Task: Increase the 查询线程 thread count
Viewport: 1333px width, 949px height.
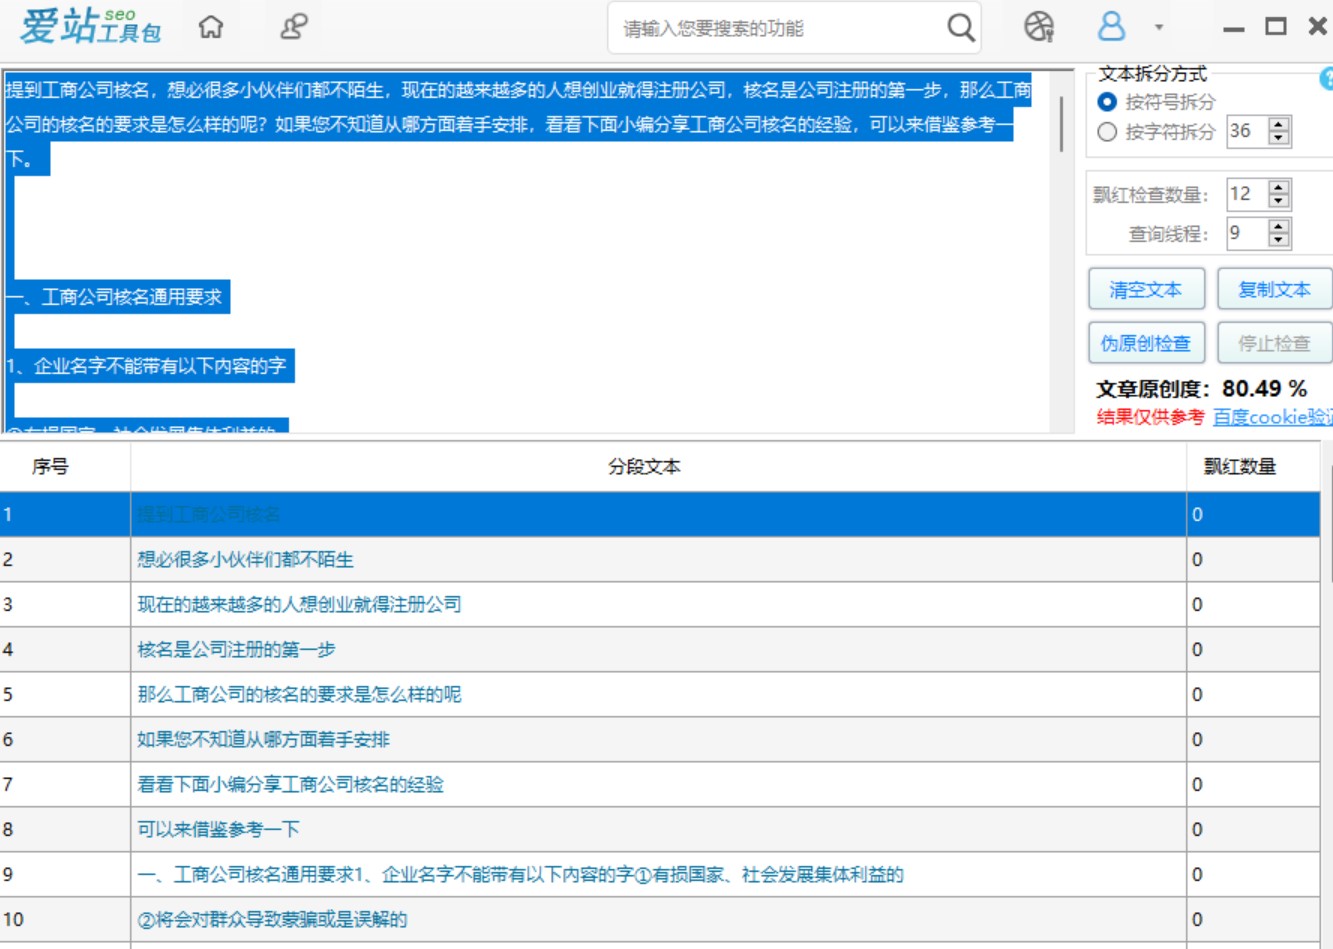Action: [1279, 226]
